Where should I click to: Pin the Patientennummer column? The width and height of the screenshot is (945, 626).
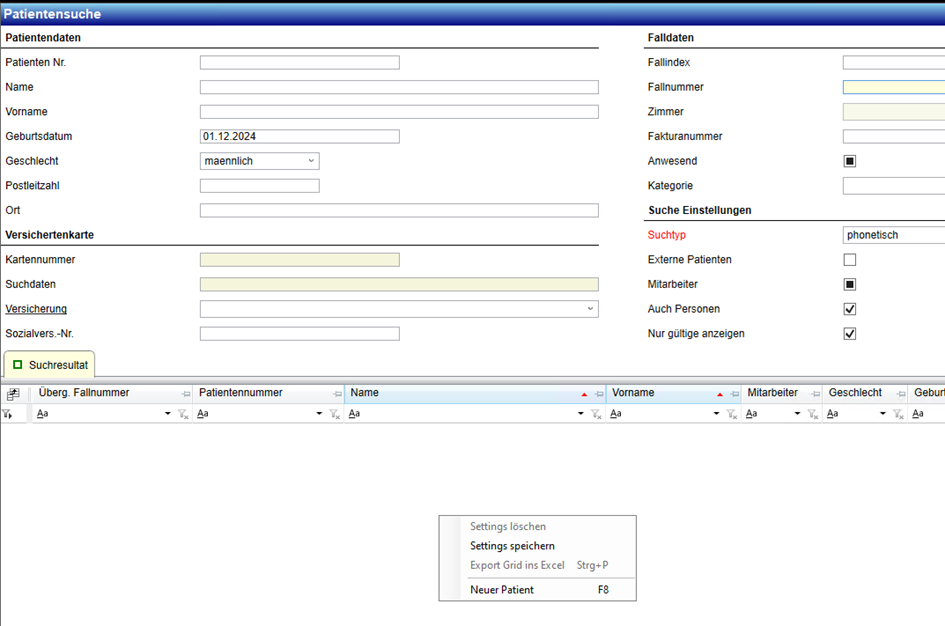[337, 394]
